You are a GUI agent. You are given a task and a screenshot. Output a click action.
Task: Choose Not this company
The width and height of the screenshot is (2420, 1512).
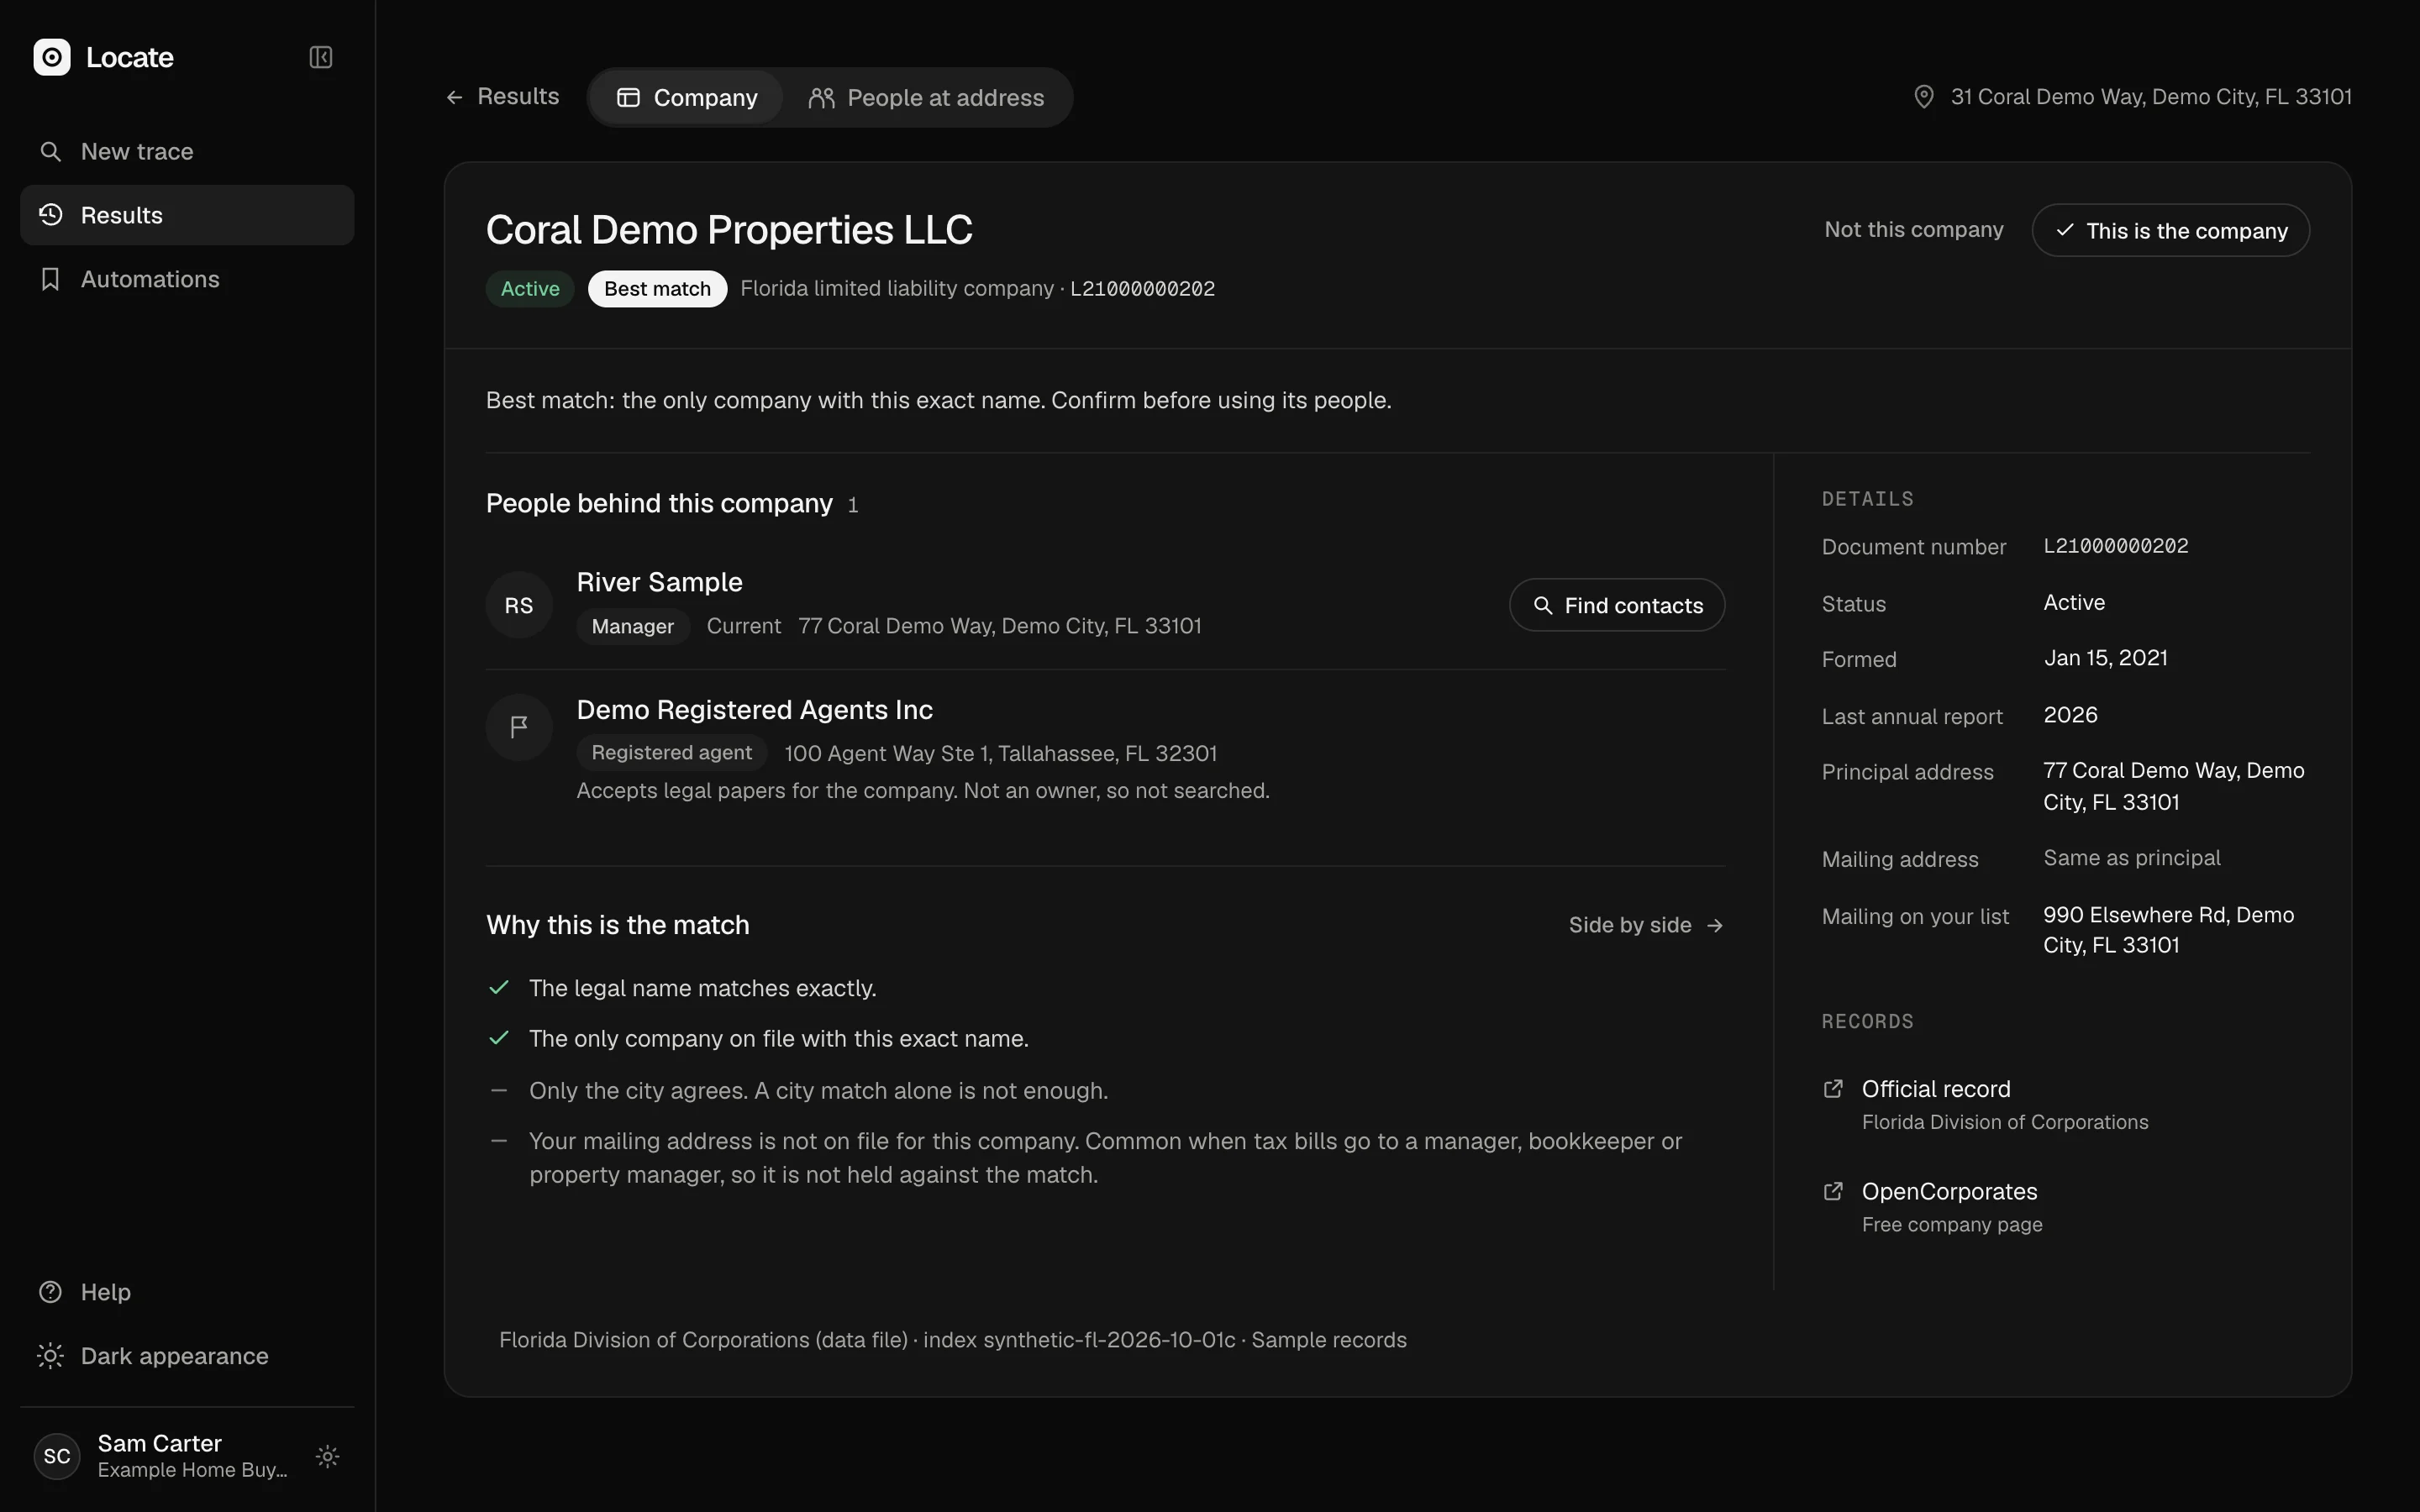click(x=1913, y=230)
